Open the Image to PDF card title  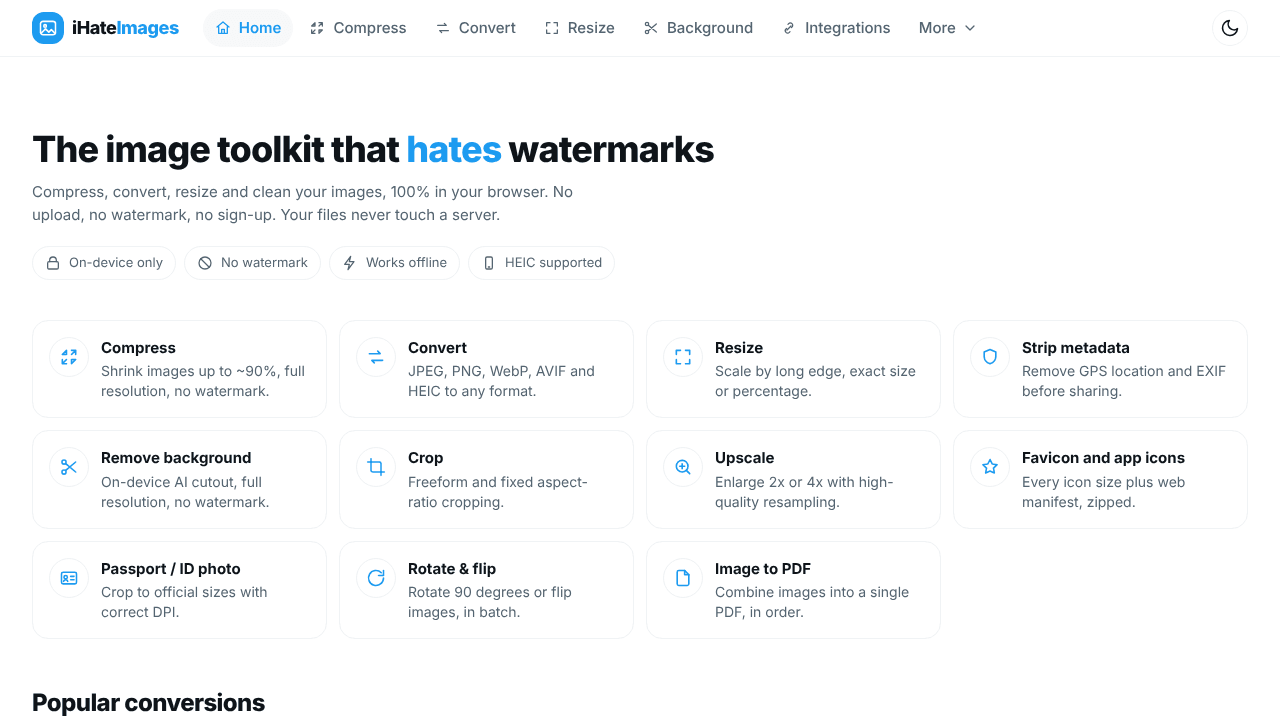[763, 569]
